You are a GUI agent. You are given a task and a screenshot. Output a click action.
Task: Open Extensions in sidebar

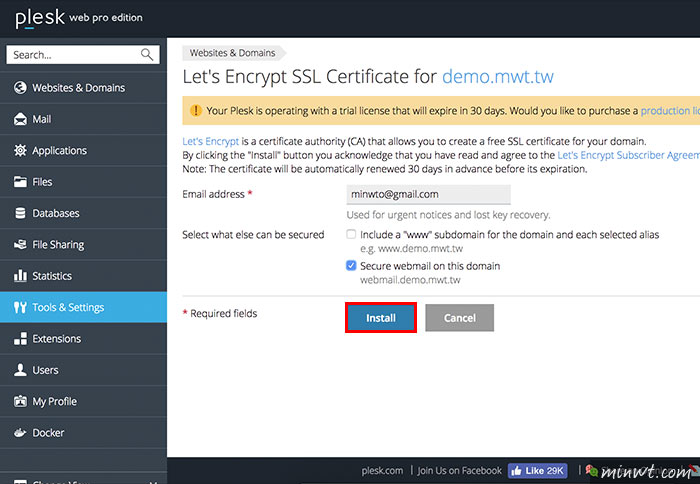[x=83, y=338]
